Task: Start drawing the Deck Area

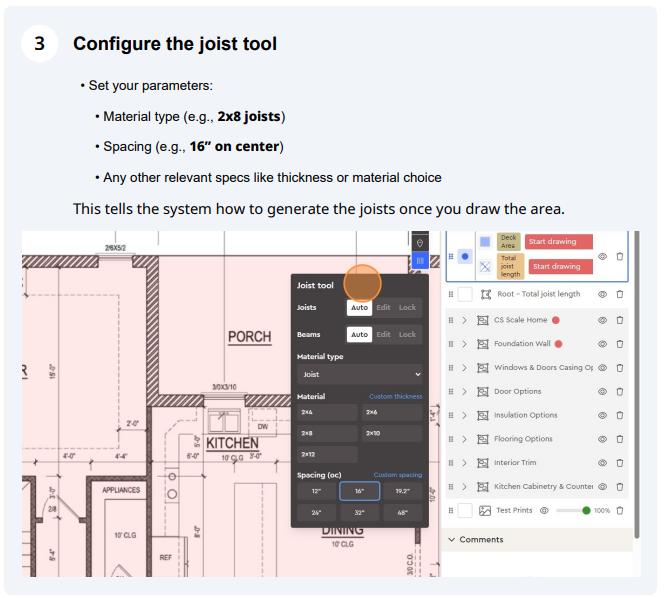Action: pos(559,242)
